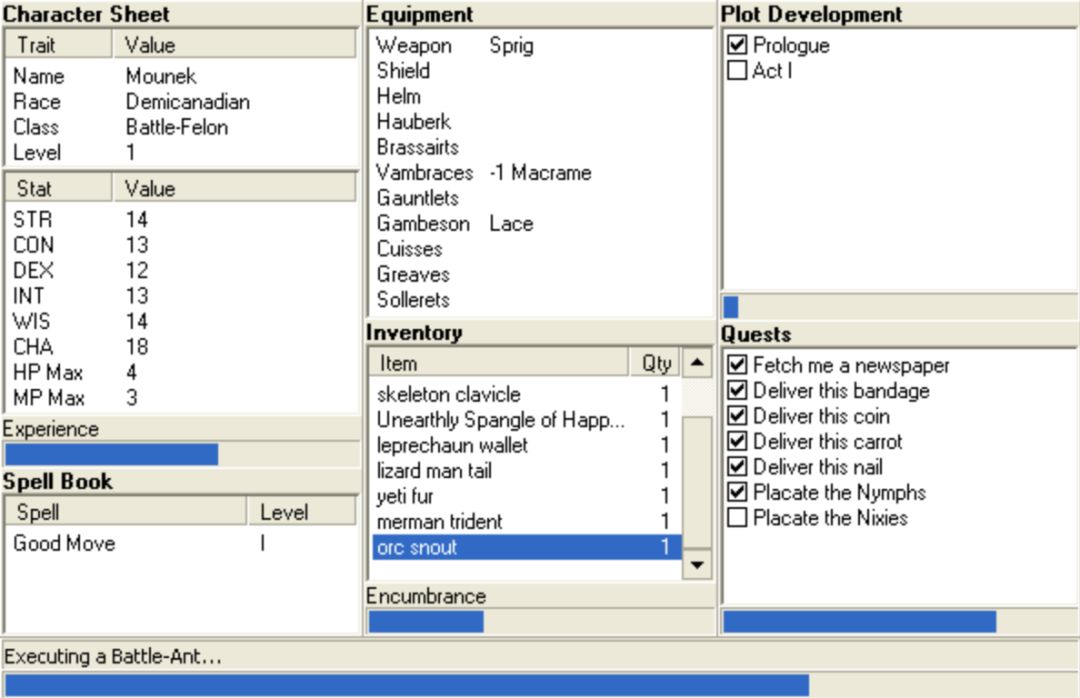Click the Qty column header
1080x698 pixels.
656,363
